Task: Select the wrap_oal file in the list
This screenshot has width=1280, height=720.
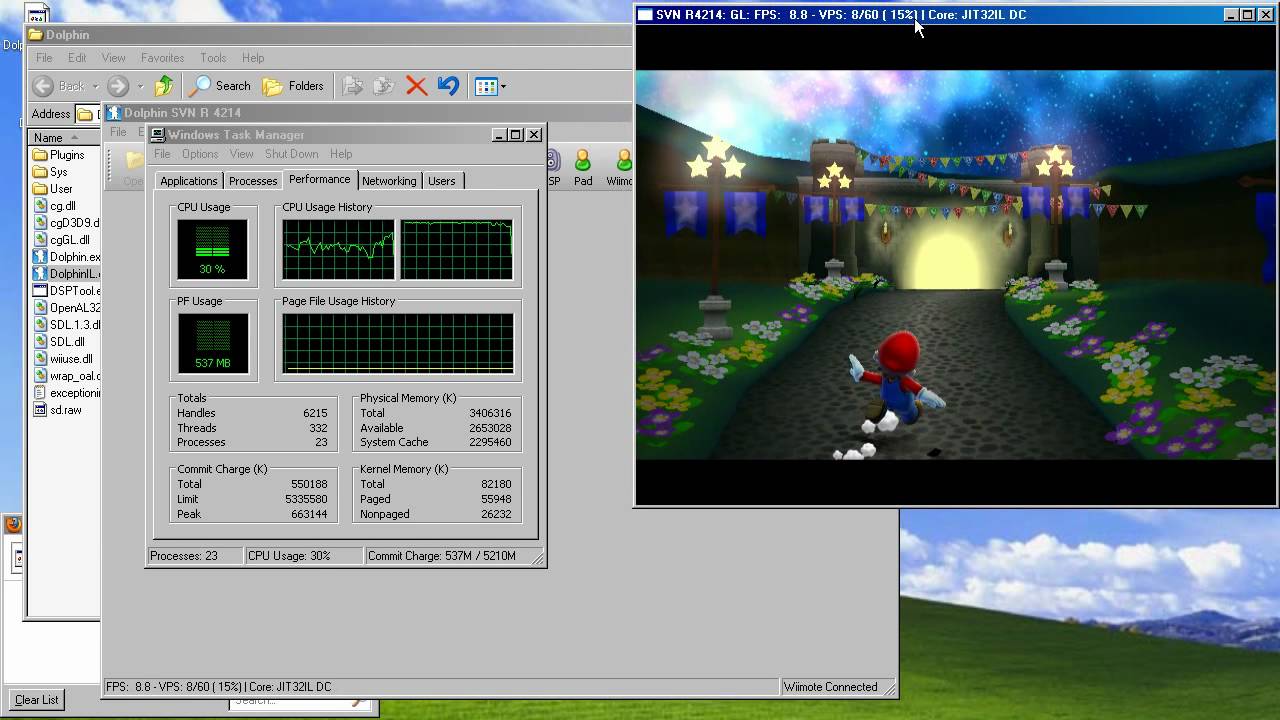Action: [x=66, y=376]
